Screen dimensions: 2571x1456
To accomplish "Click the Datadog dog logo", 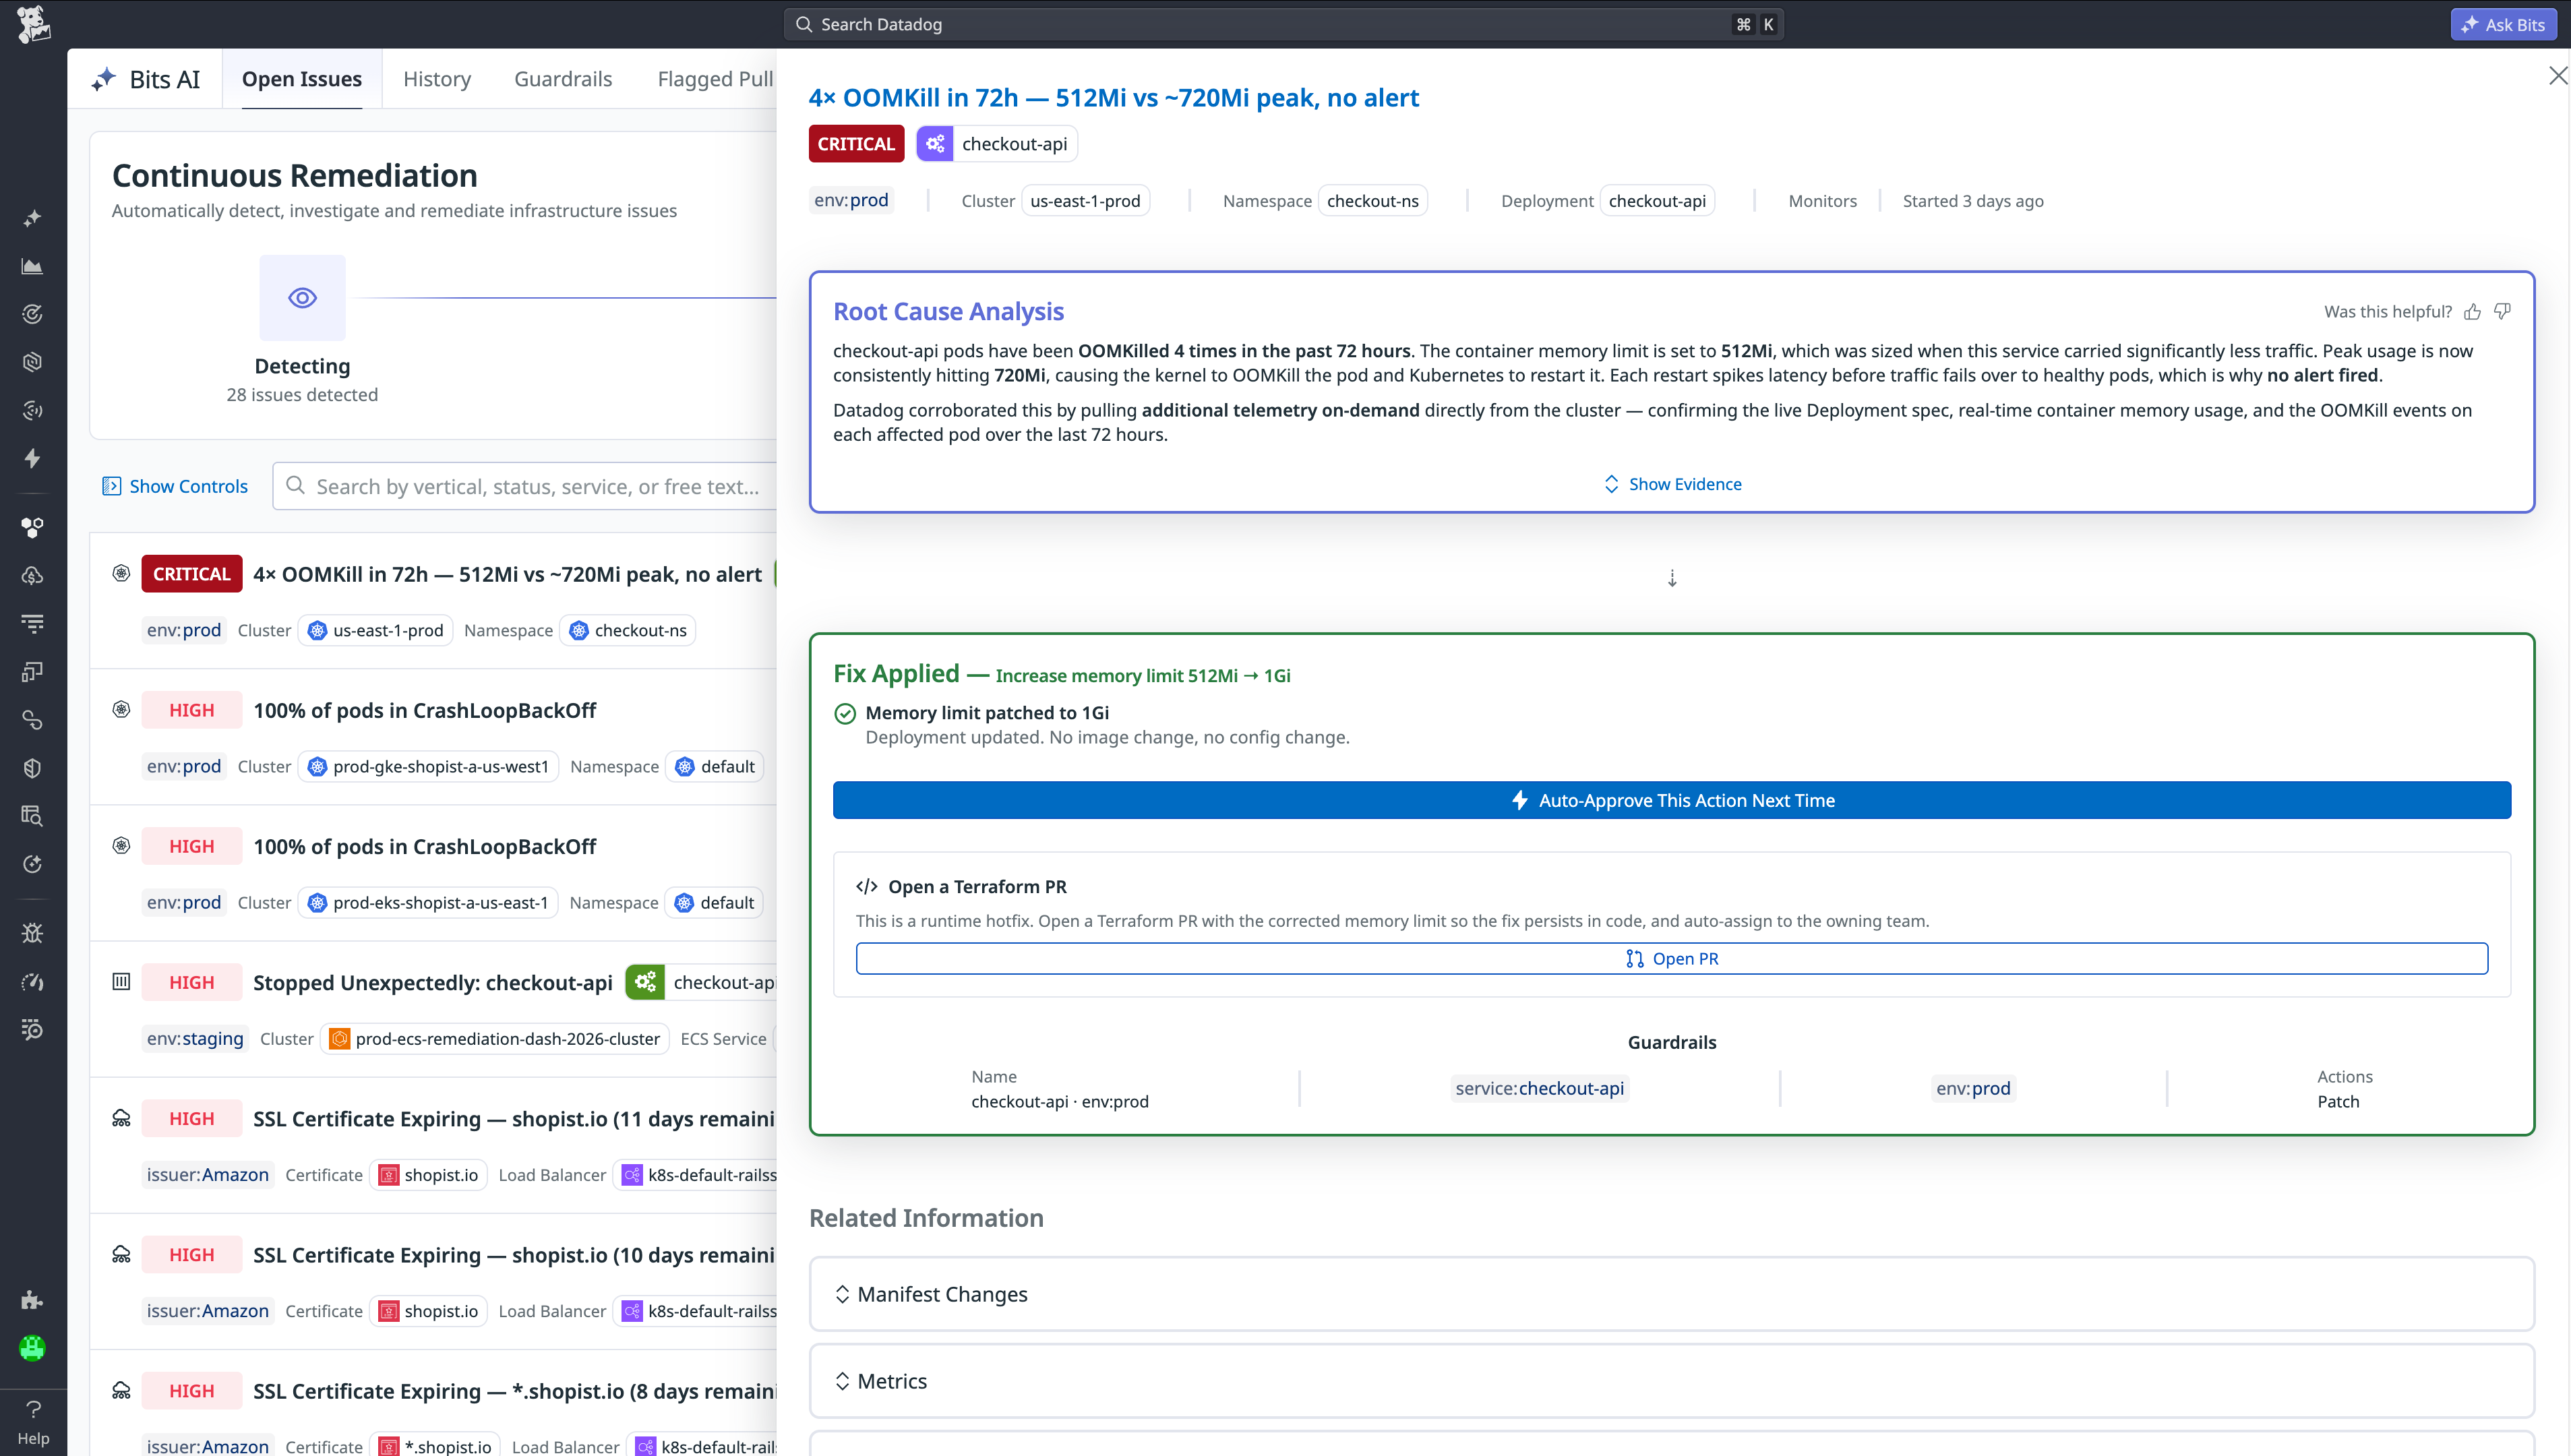I will pos(33,24).
